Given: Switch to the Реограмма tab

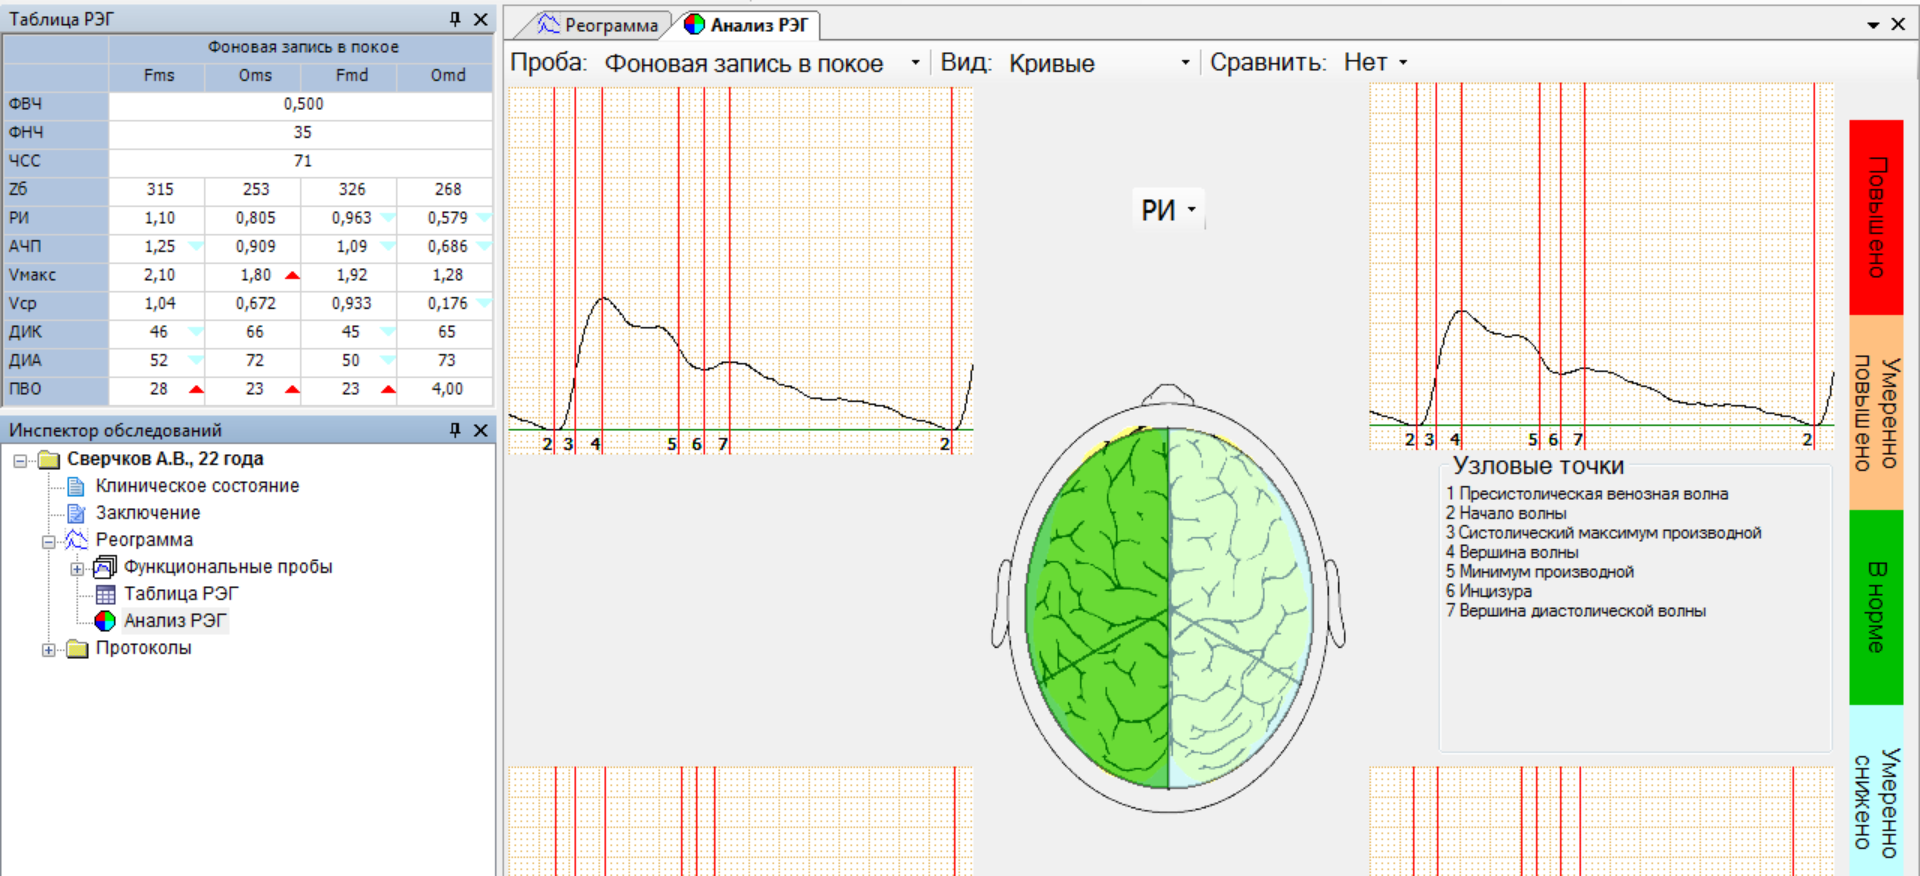Looking at the screenshot, I should point(600,25).
